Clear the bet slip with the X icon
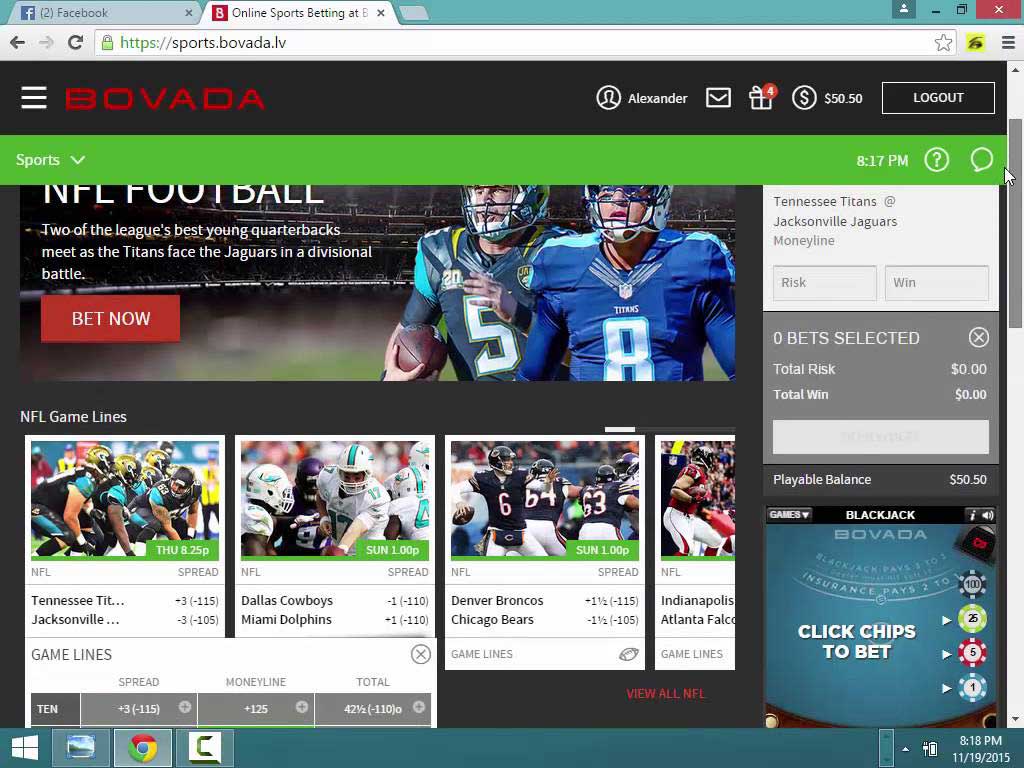 (x=978, y=338)
